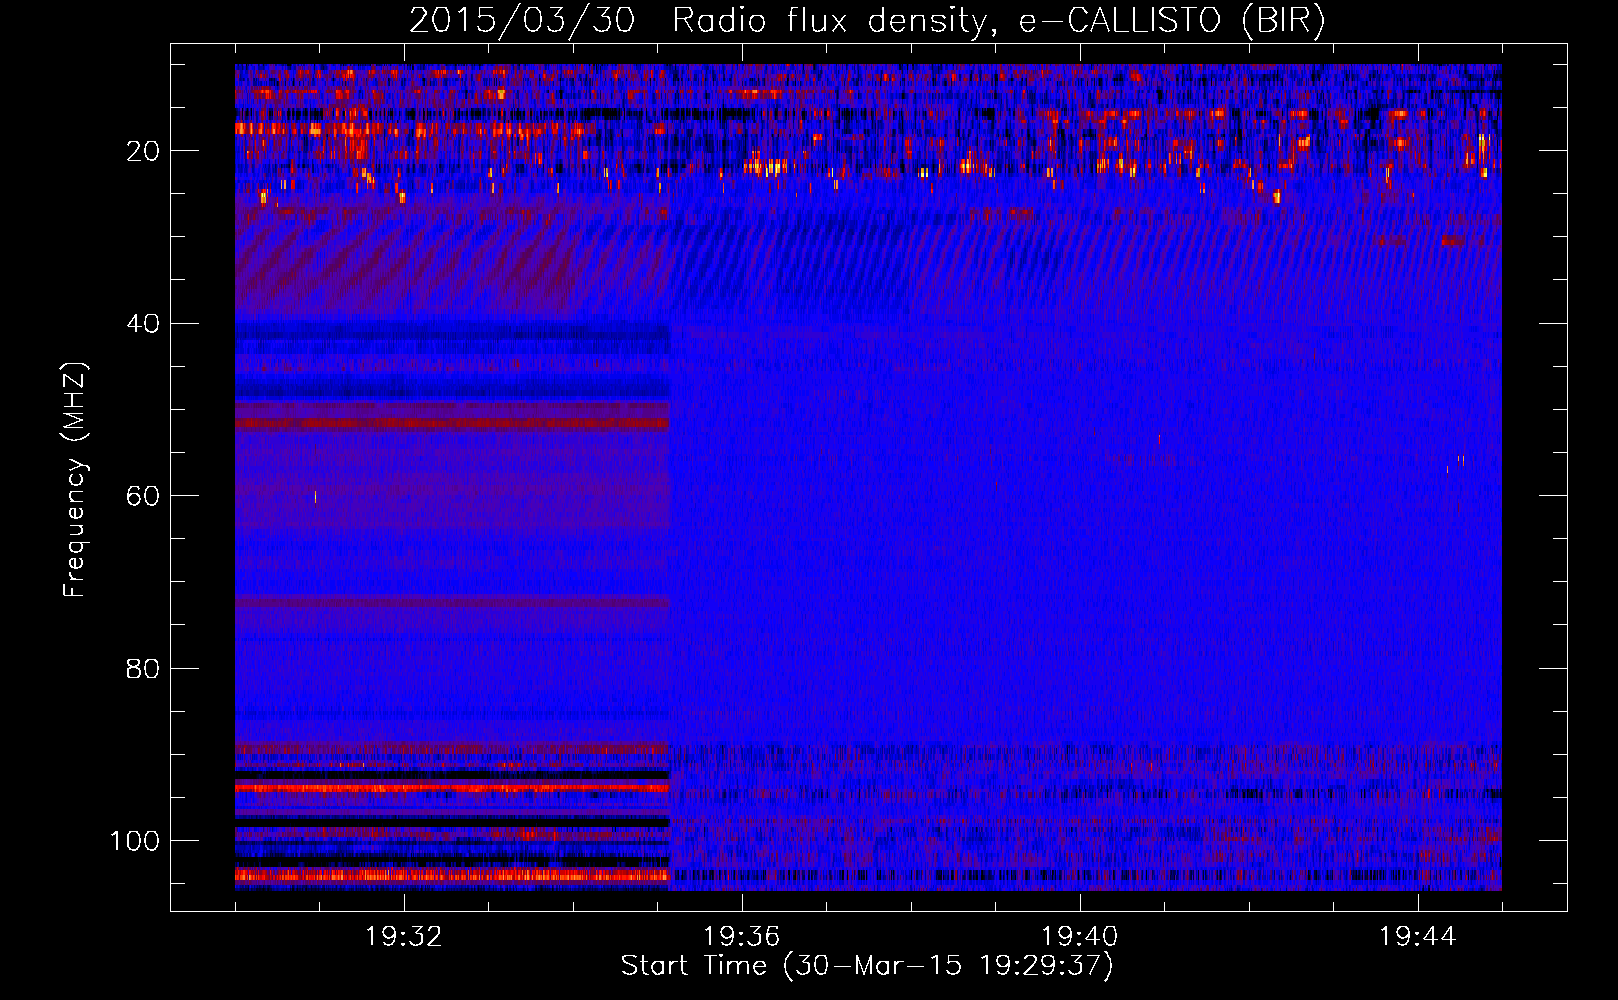This screenshot has width=1618, height=1000.
Task: Click the '19:36' time tick label
Action: pos(742,937)
